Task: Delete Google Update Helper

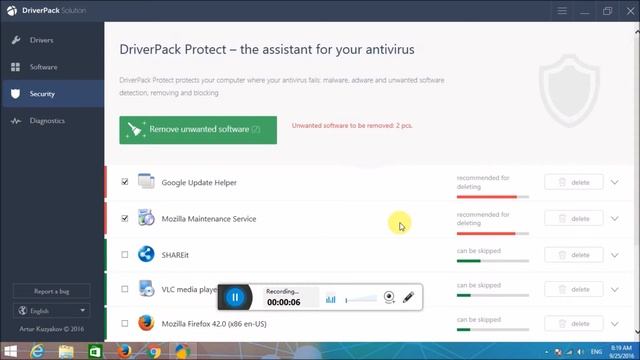Action: pos(573,182)
